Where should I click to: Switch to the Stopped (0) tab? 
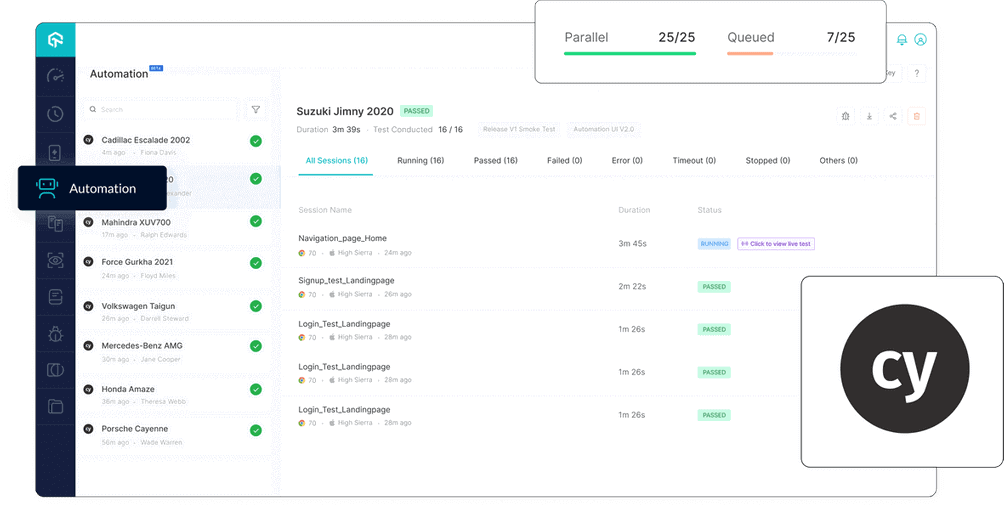[768, 160]
